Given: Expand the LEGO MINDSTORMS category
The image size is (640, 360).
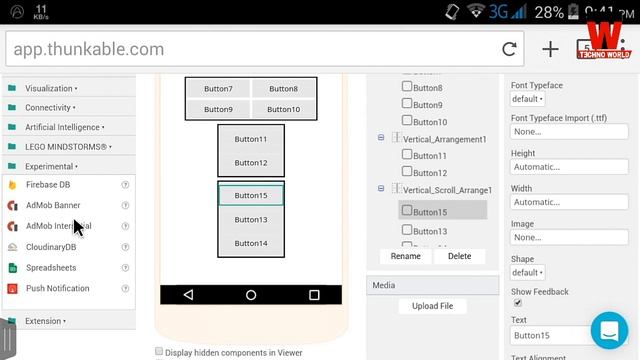Looking at the screenshot, I should coord(69,147).
